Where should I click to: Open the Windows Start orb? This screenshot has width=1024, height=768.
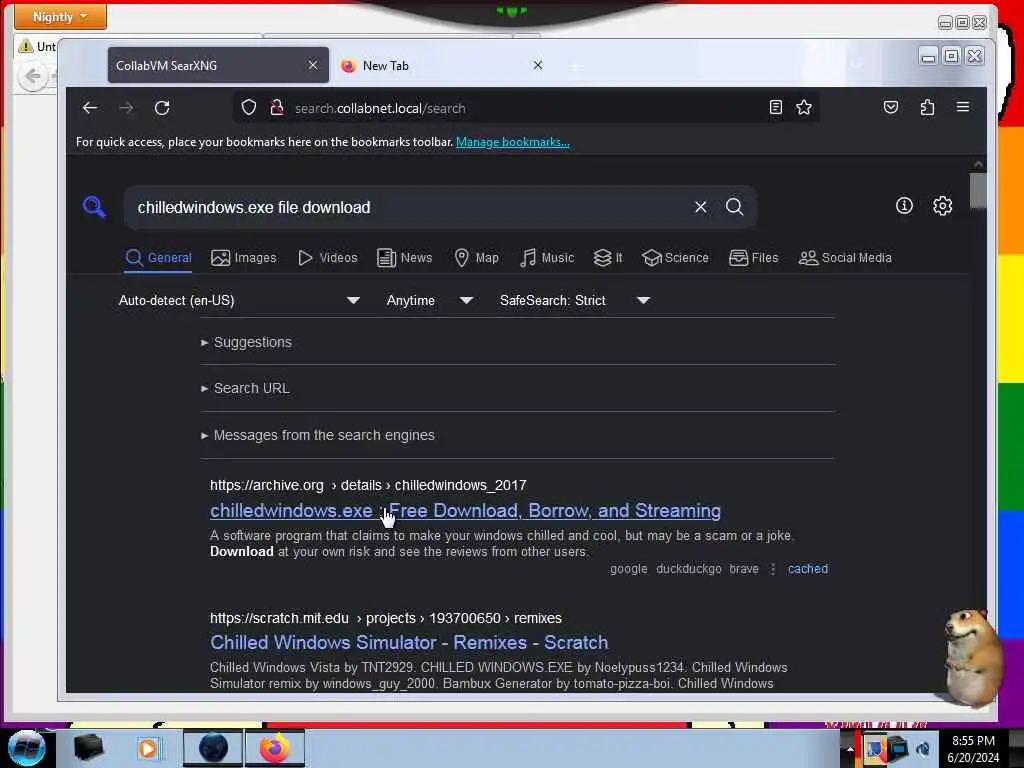(x=26, y=748)
